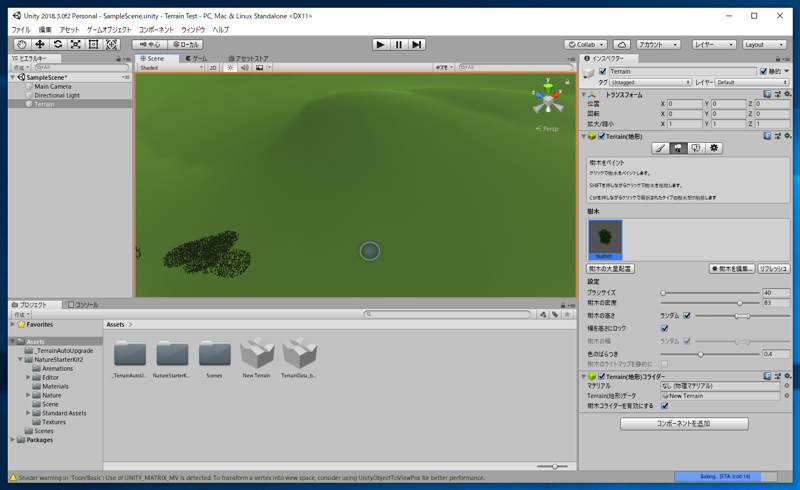Click search by label icon in Project
This screenshot has height=490, width=800.
coord(555,314)
